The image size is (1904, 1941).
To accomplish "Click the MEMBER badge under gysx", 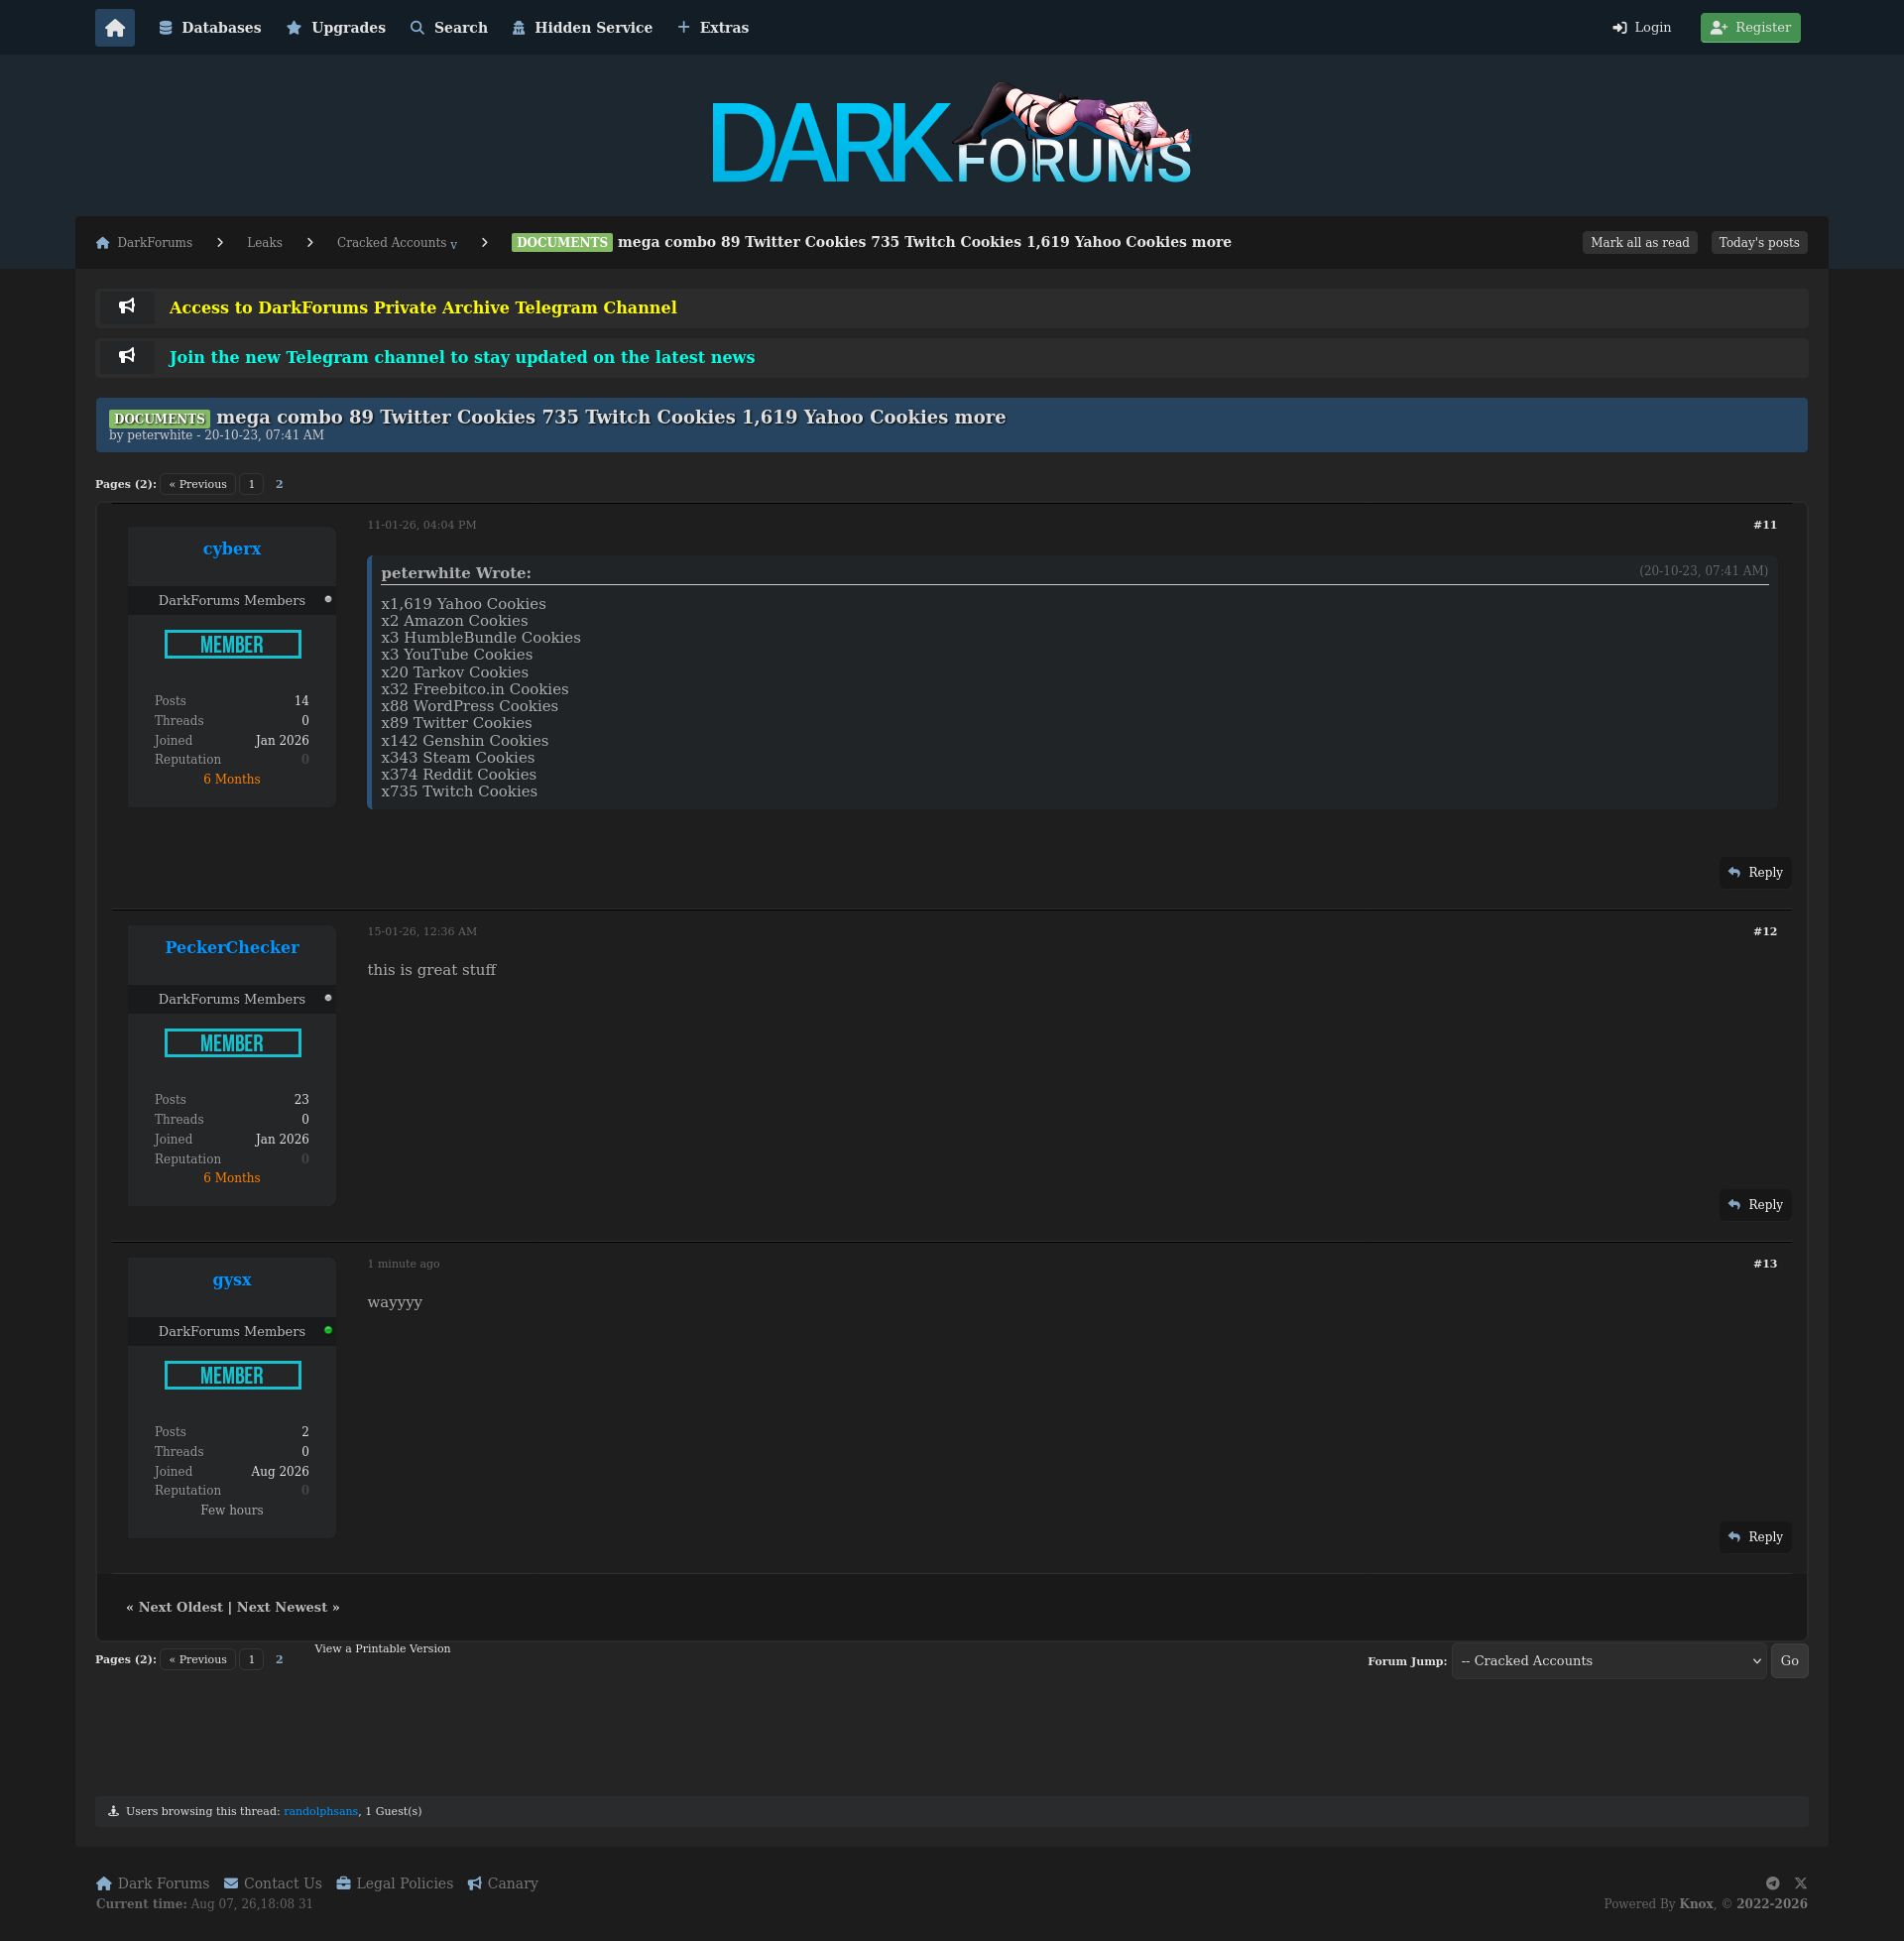I will pos(233,1376).
